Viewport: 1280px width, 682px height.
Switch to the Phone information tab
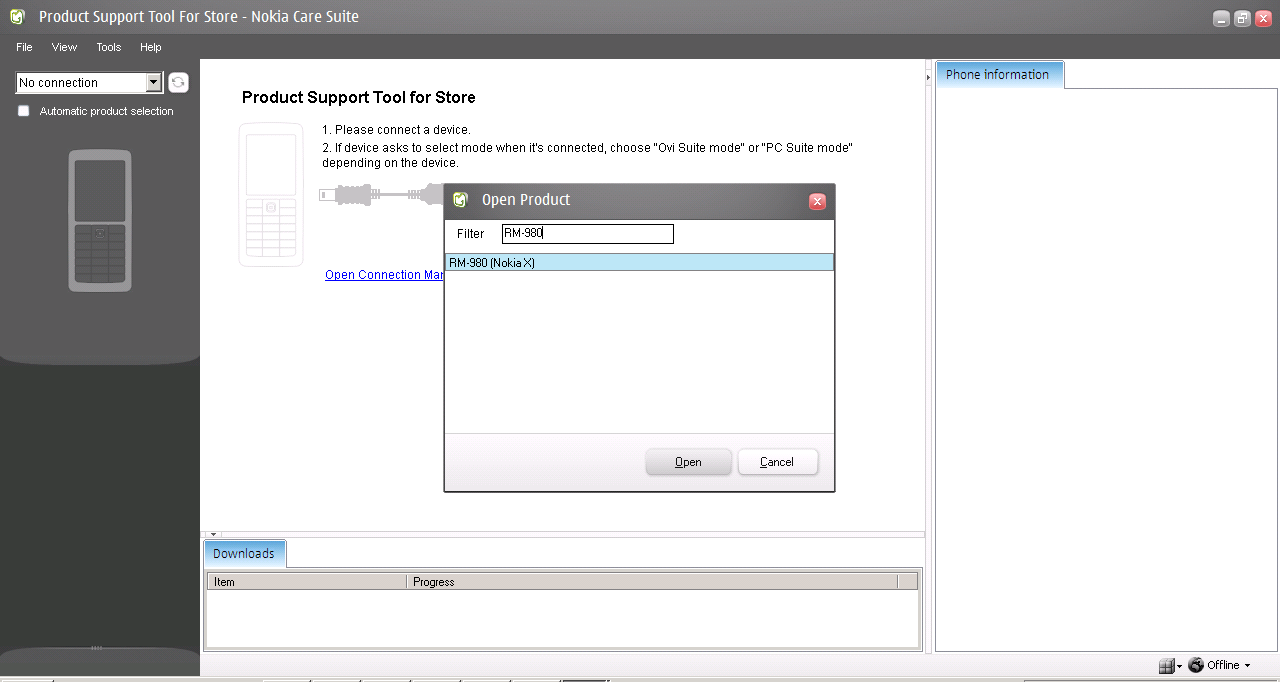pyautogui.click(x=997, y=75)
